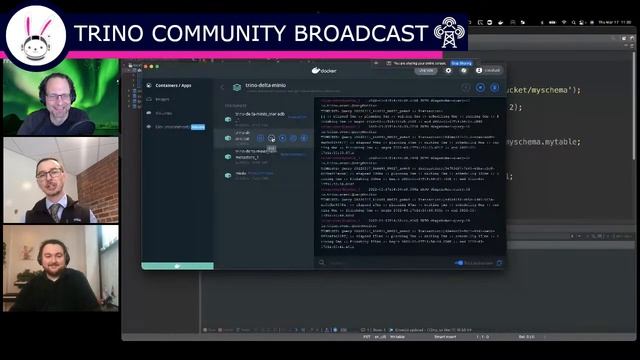Click the Docker whale status bar

click(178, 266)
